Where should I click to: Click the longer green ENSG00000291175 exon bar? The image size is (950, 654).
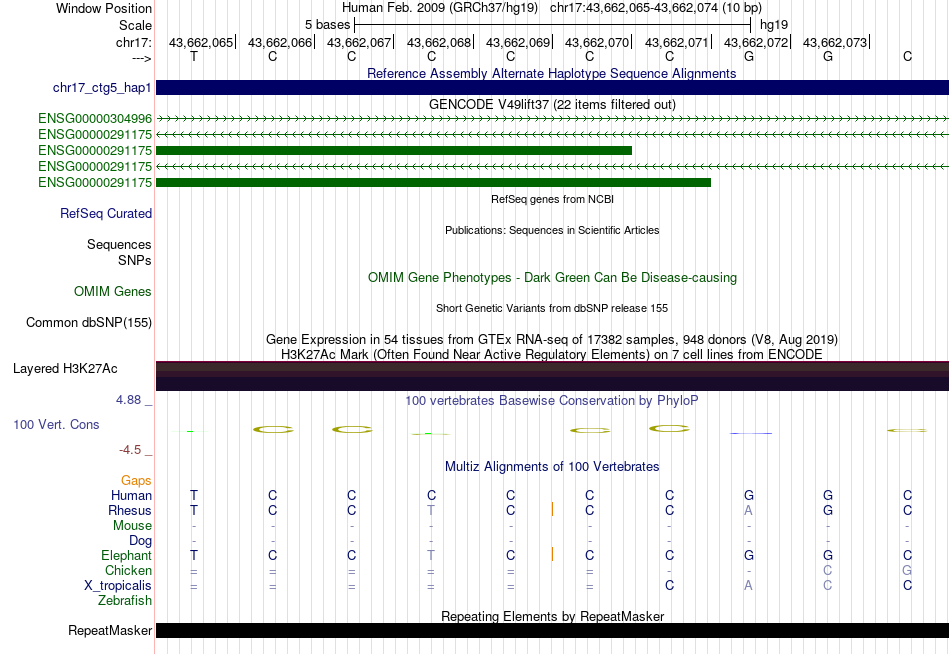pyautogui.click(x=433, y=182)
